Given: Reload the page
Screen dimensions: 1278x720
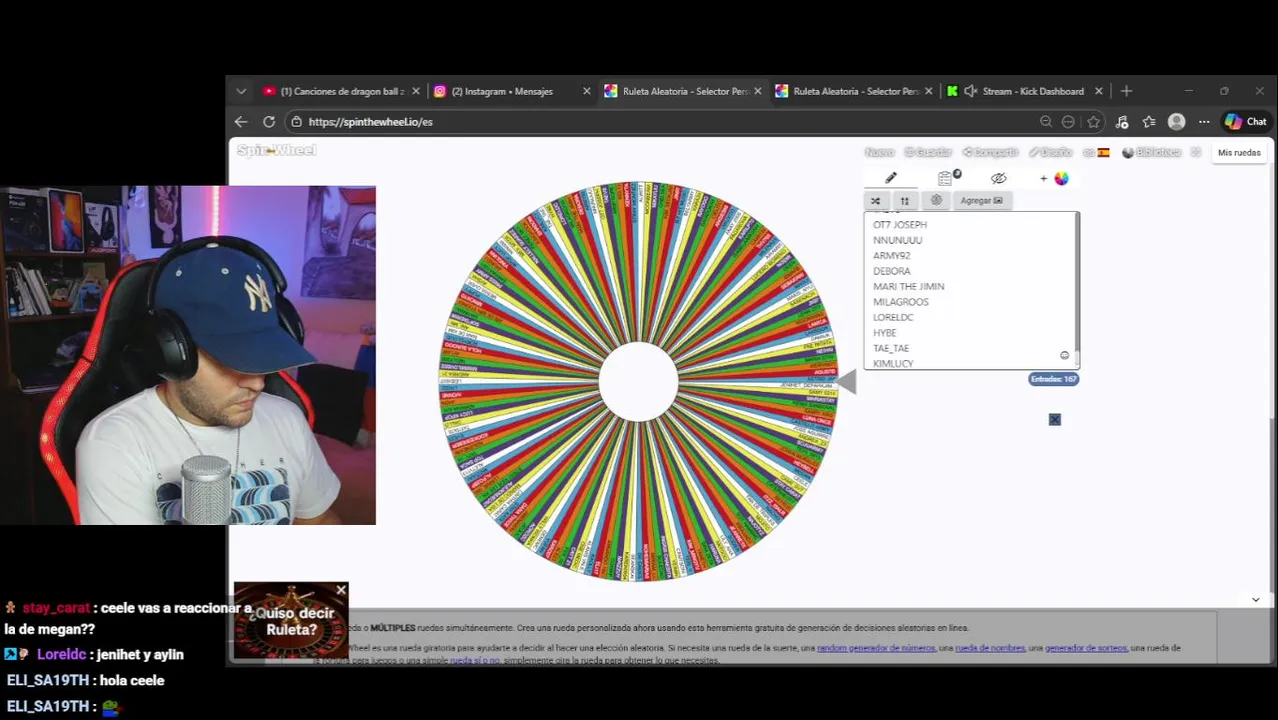Looking at the screenshot, I should click(x=269, y=121).
